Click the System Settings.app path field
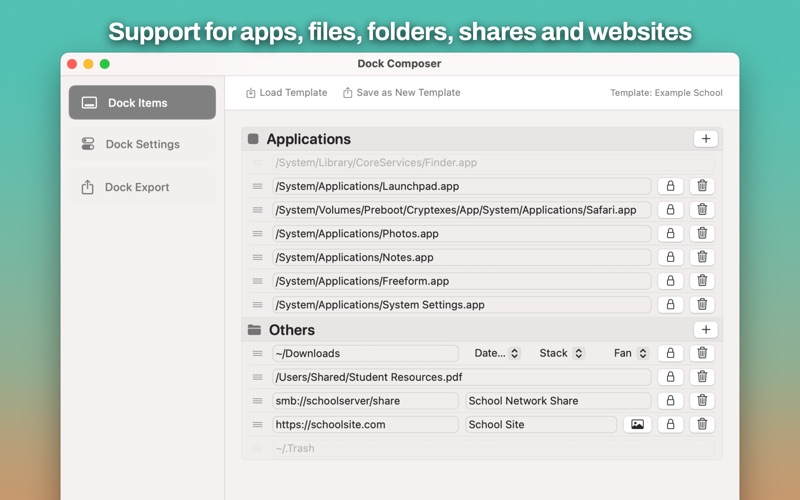This screenshot has height=500, width=800. 462,305
